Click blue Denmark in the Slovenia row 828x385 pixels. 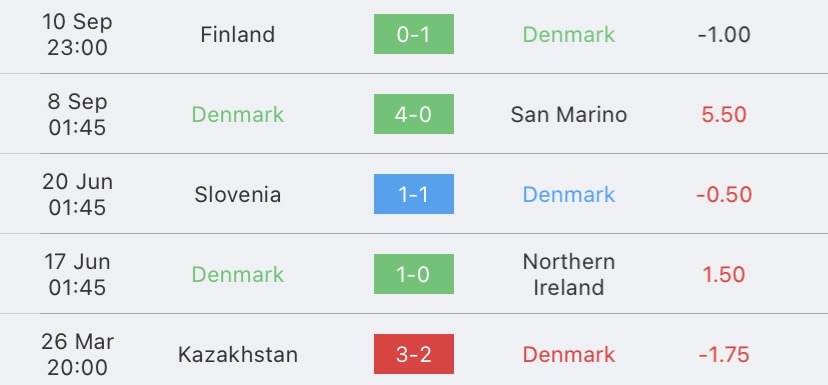pos(569,194)
